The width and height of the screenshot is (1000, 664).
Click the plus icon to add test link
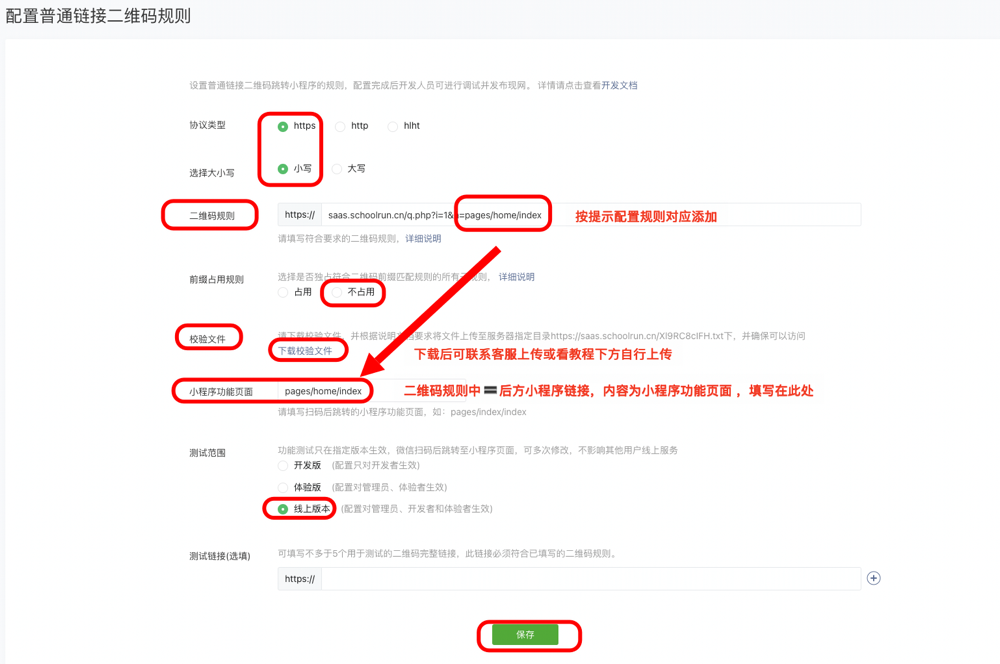pyautogui.click(x=873, y=577)
